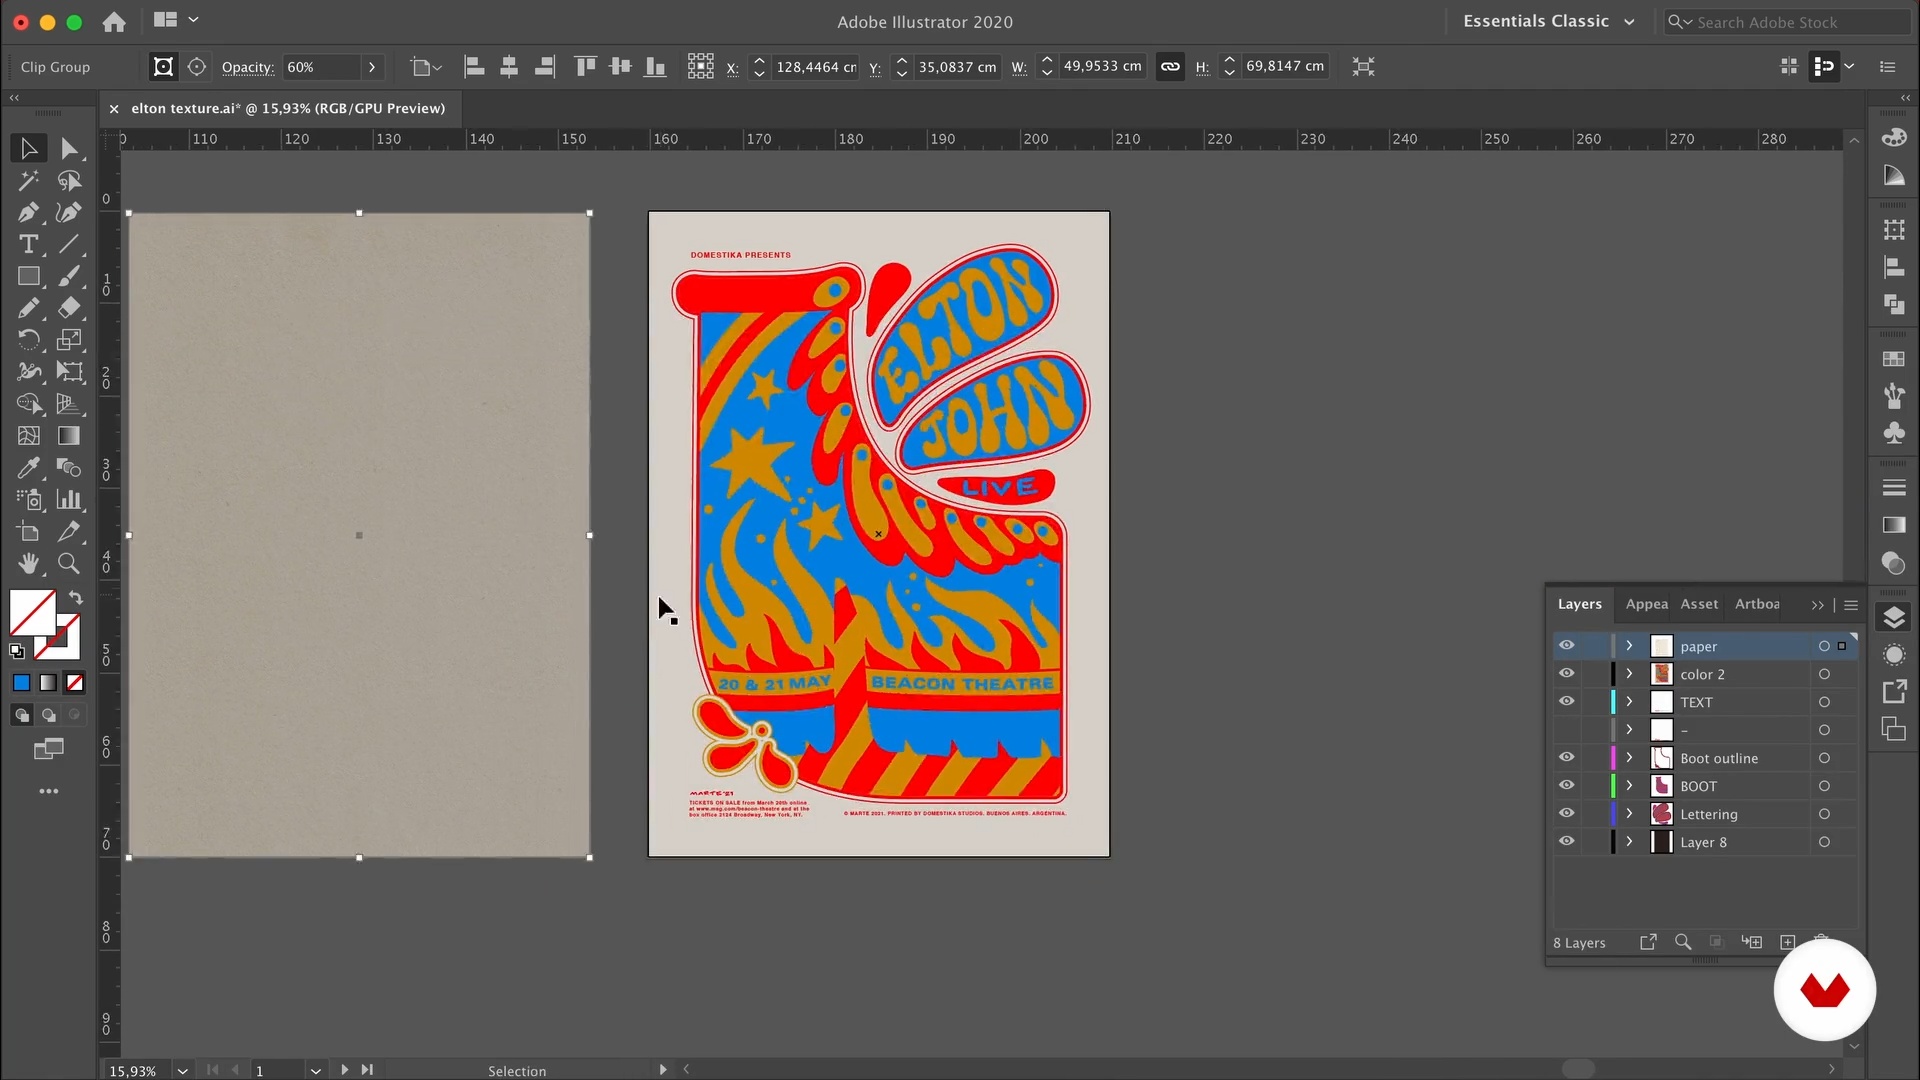Switch to the Artboards tab

[x=1757, y=604]
